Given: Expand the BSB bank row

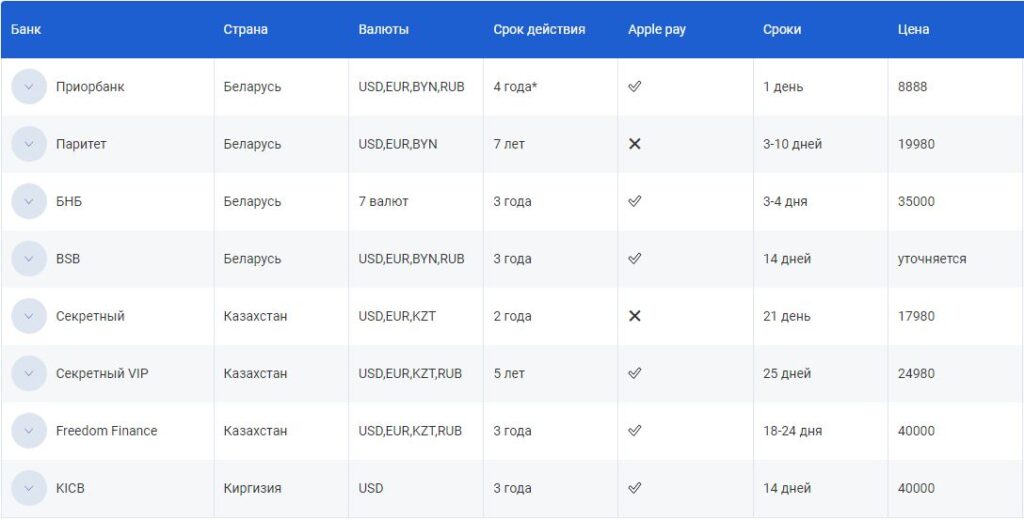Looking at the screenshot, I should (x=29, y=259).
